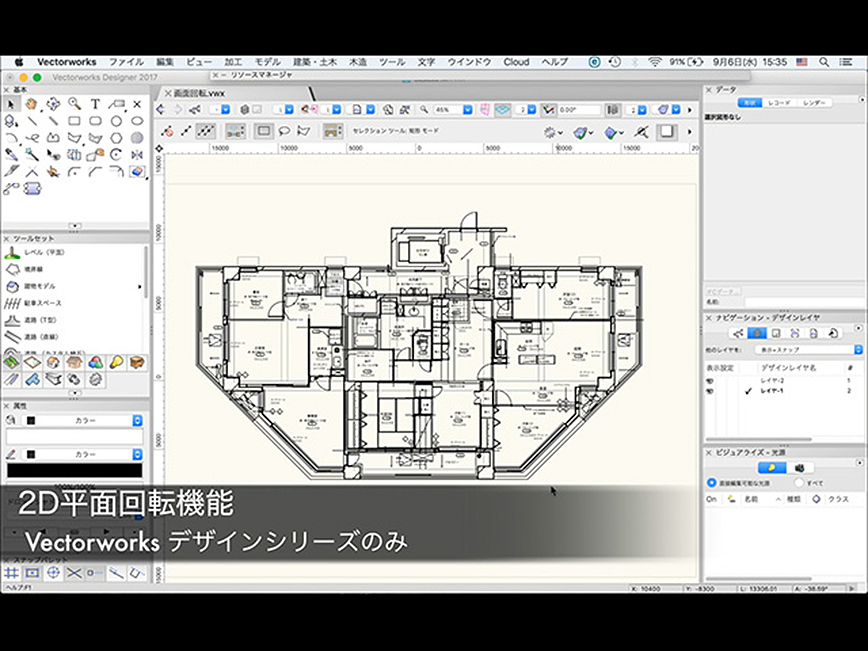Select the Circle tool

coord(116,121)
